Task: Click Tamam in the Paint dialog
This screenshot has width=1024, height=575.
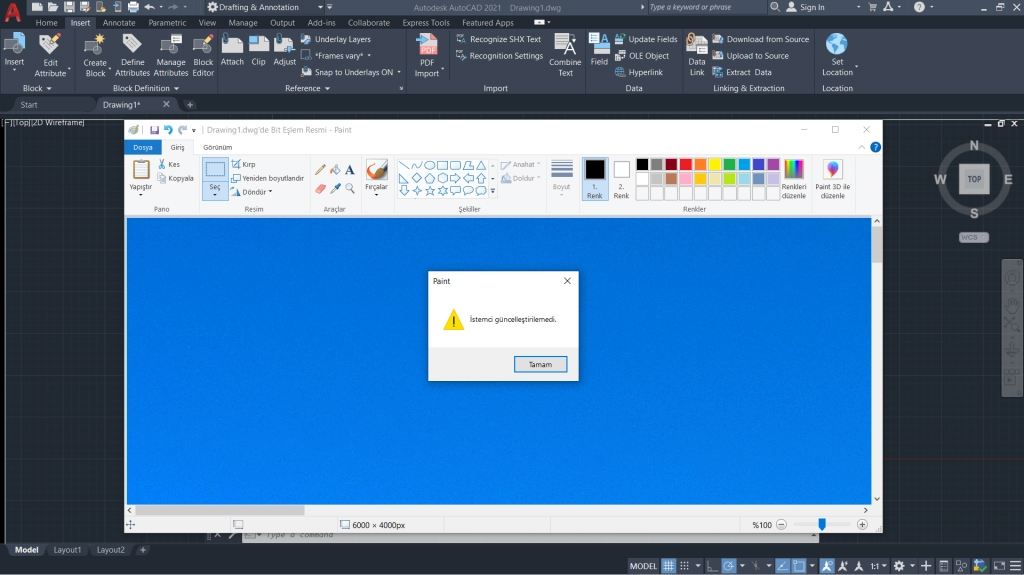Action: (540, 365)
